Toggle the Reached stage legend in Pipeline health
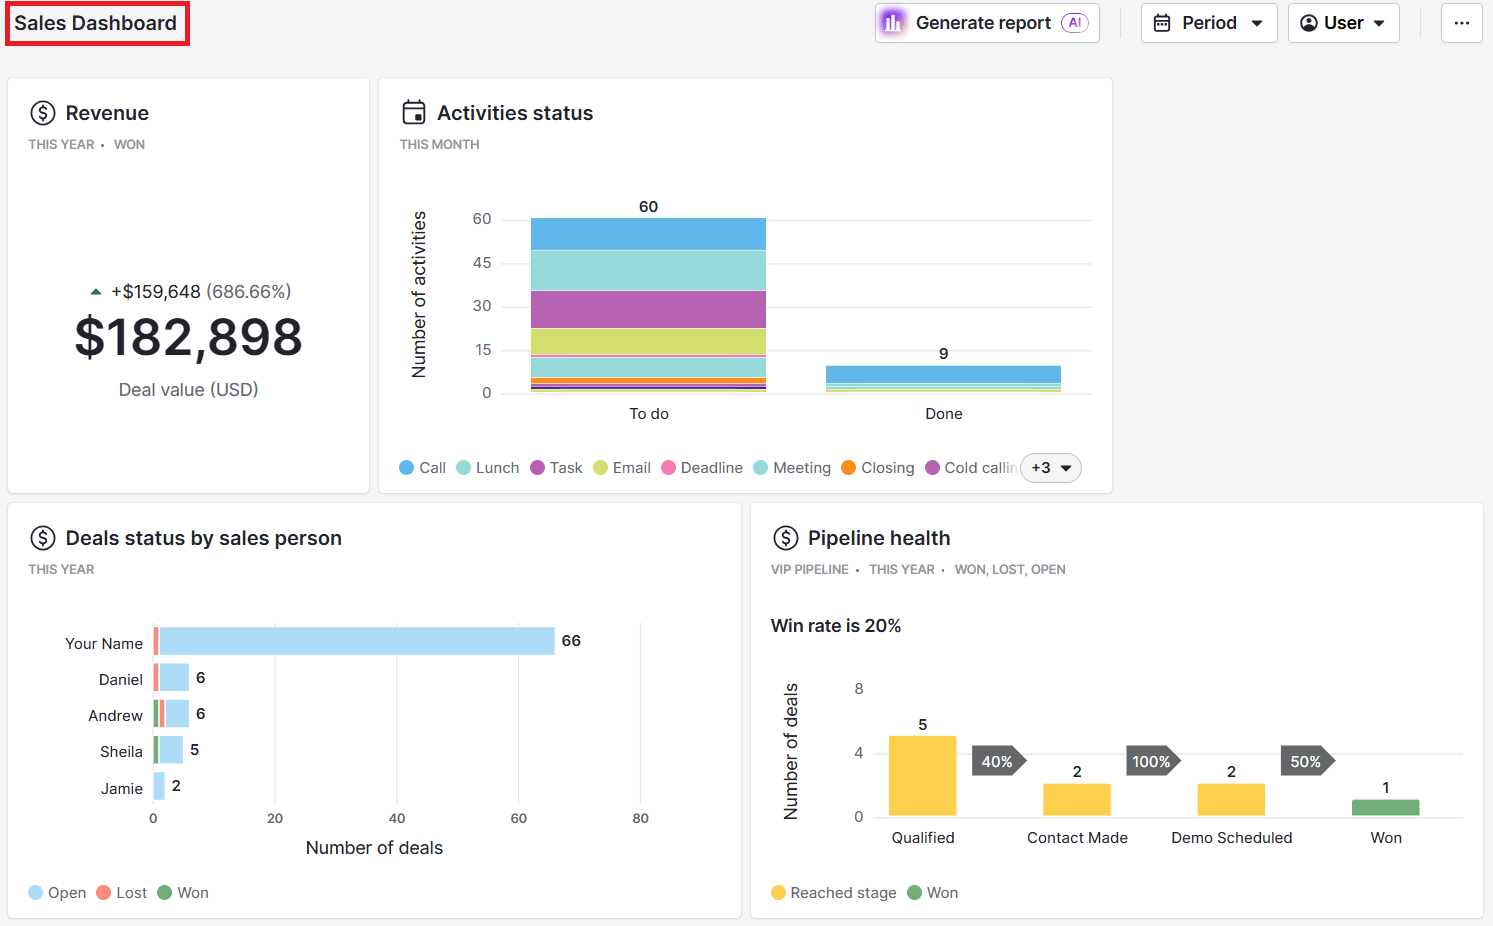The height and width of the screenshot is (926, 1493). pos(833,892)
